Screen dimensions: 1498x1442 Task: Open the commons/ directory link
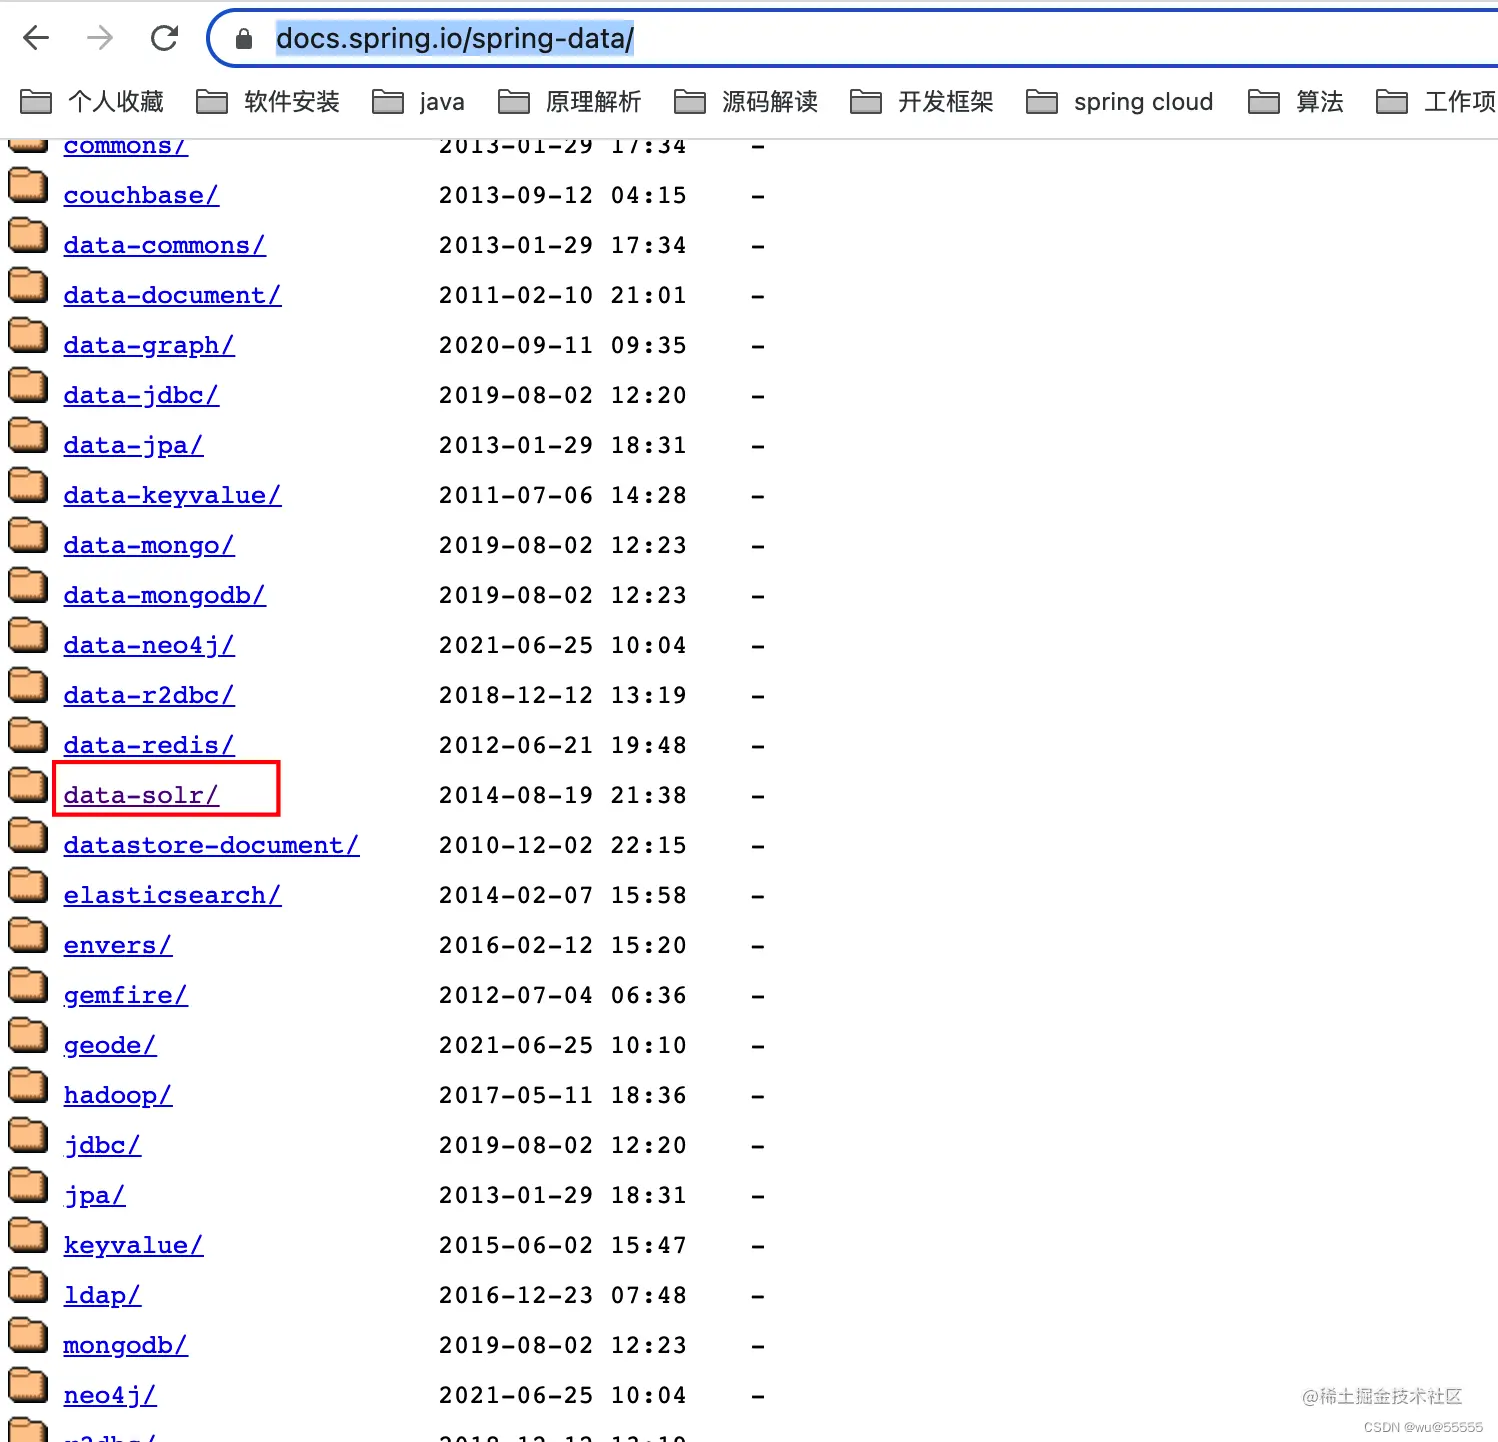pyautogui.click(x=125, y=146)
